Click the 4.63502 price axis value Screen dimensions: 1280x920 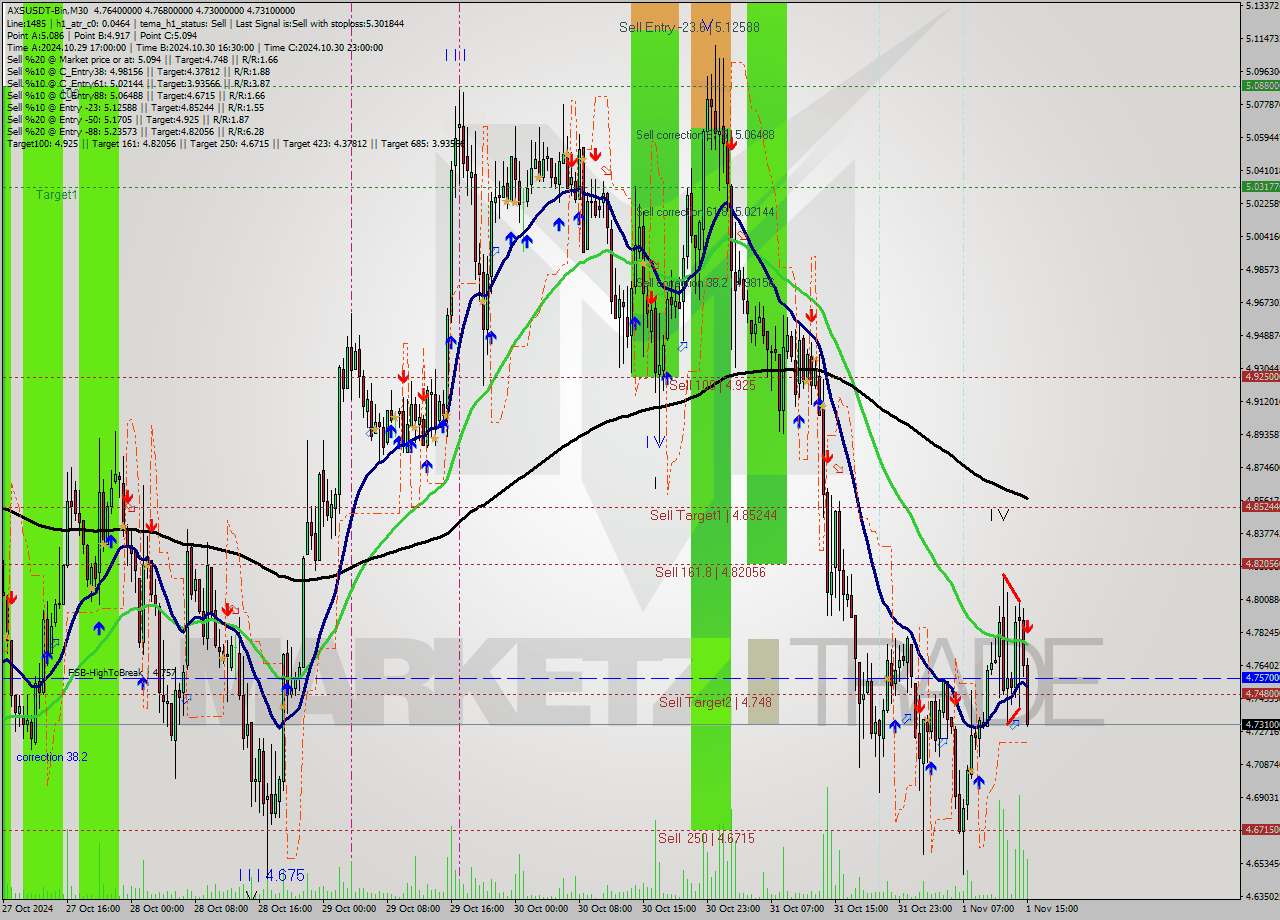coord(1262,896)
